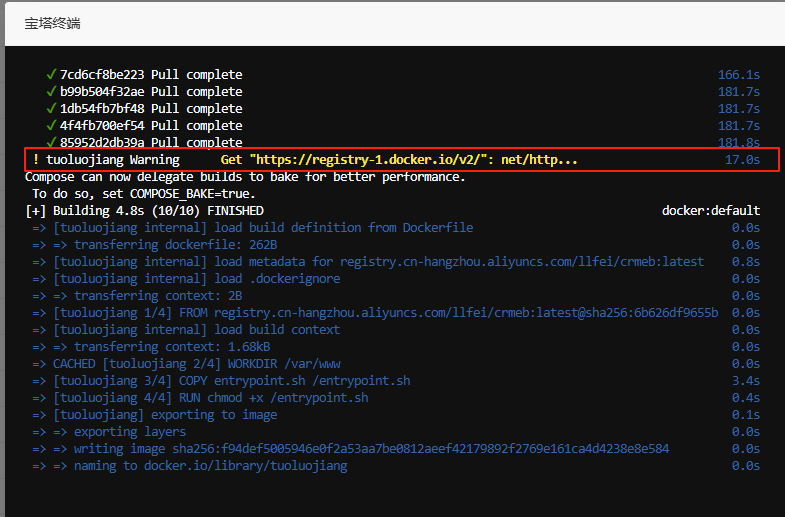Click the 181.8s pull time value
Image resolution: width=785 pixels, height=517 pixels.
tap(738, 143)
